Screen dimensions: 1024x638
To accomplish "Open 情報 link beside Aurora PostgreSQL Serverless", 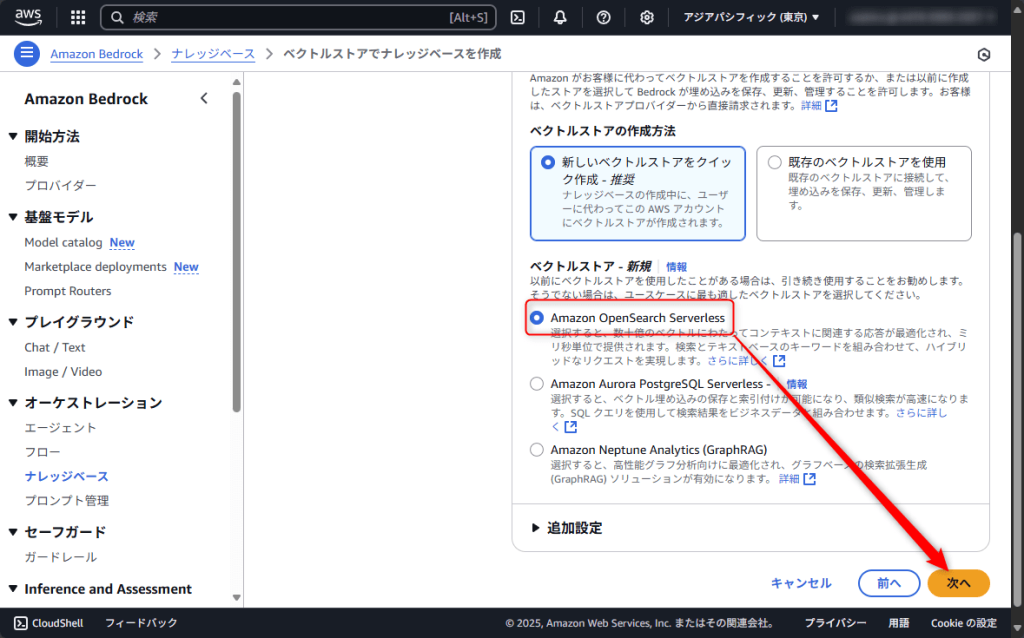I will click(797, 384).
